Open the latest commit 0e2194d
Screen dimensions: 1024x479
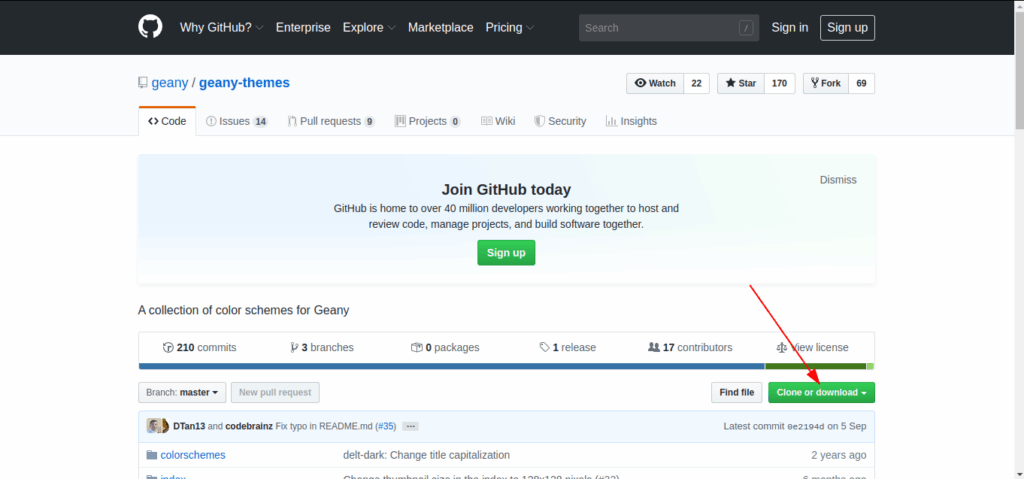pyautogui.click(x=806, y=426)
